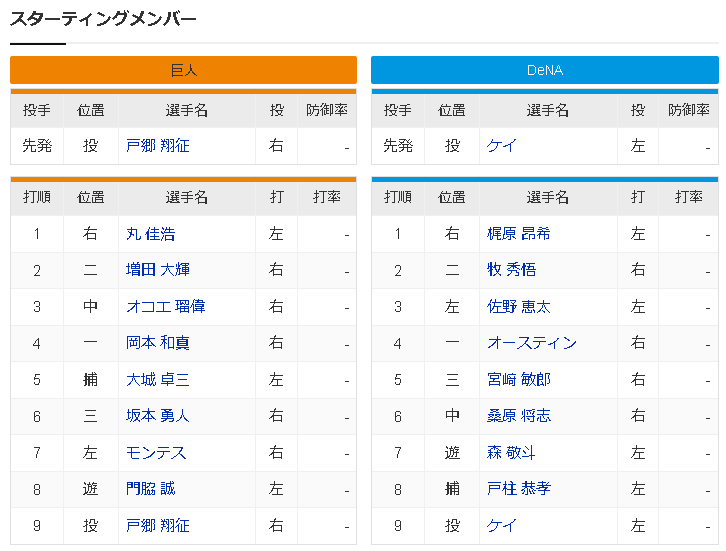This screenshot has height=551, width=726.
Task: Select player オコエ 瑠偉 link
Action: point(165,306)
